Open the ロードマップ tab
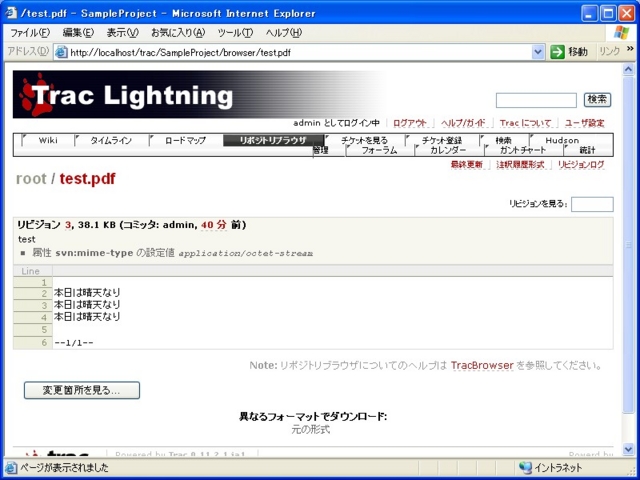640x480 pixels. 185,140
